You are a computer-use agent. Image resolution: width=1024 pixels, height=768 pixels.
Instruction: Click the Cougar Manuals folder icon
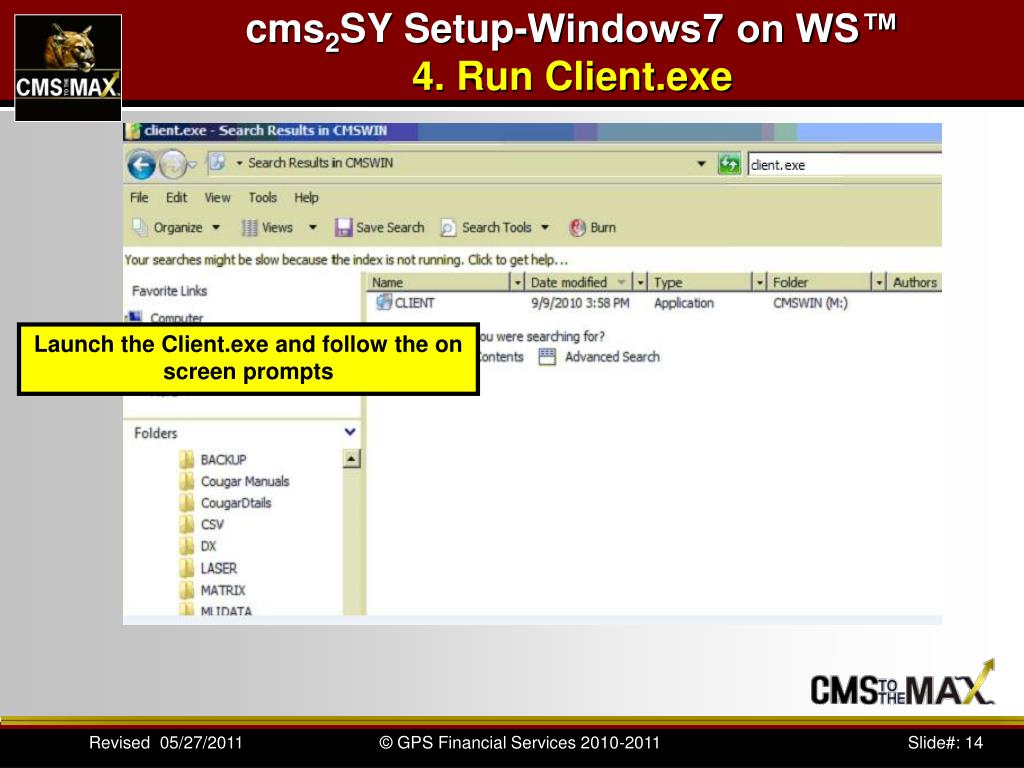point(187,481)
